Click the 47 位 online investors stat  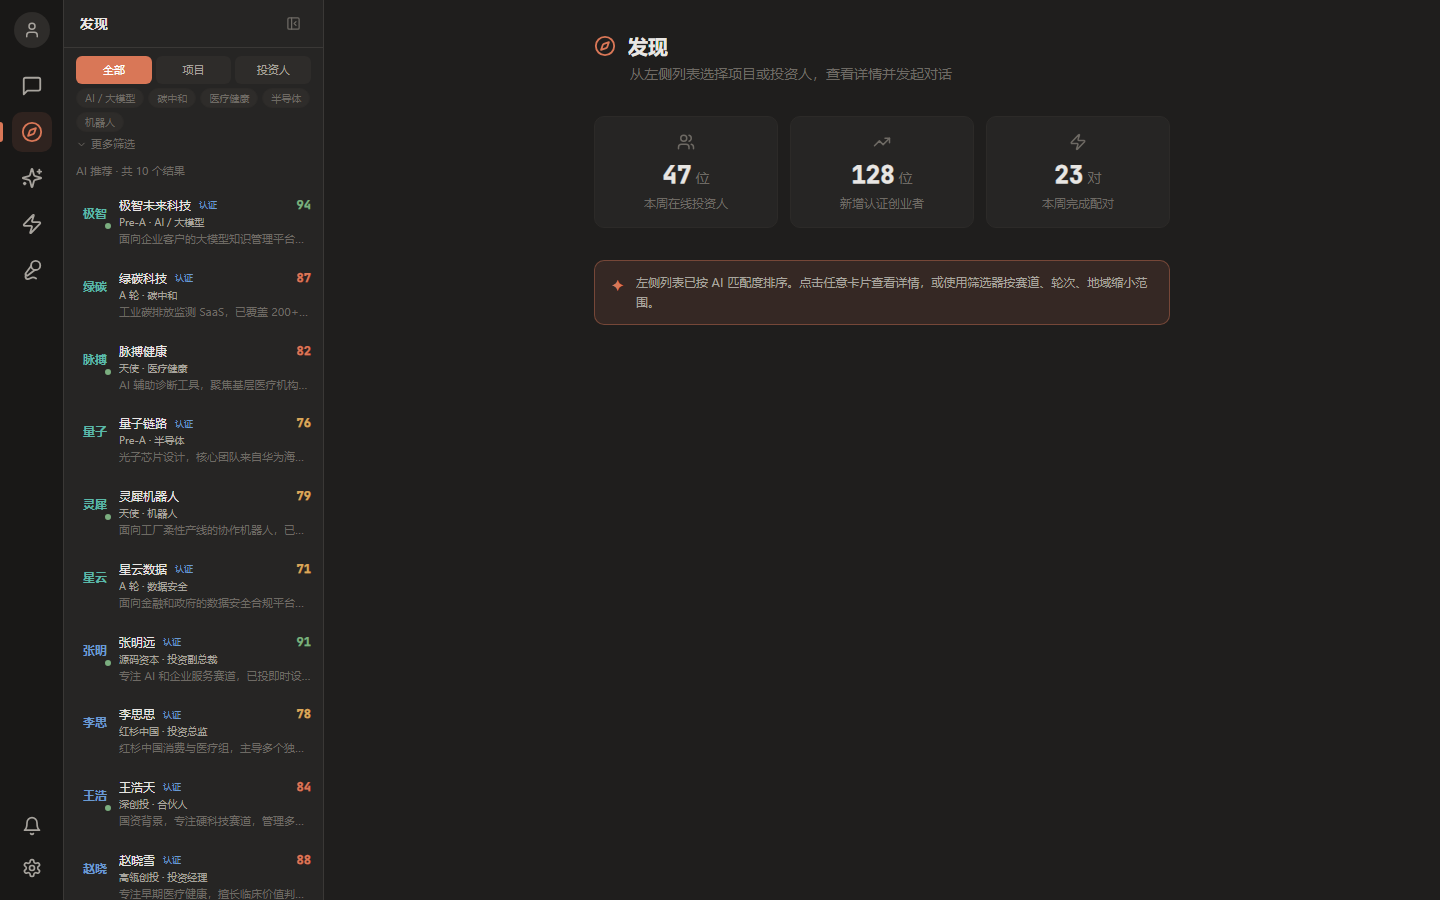point(686,172)
